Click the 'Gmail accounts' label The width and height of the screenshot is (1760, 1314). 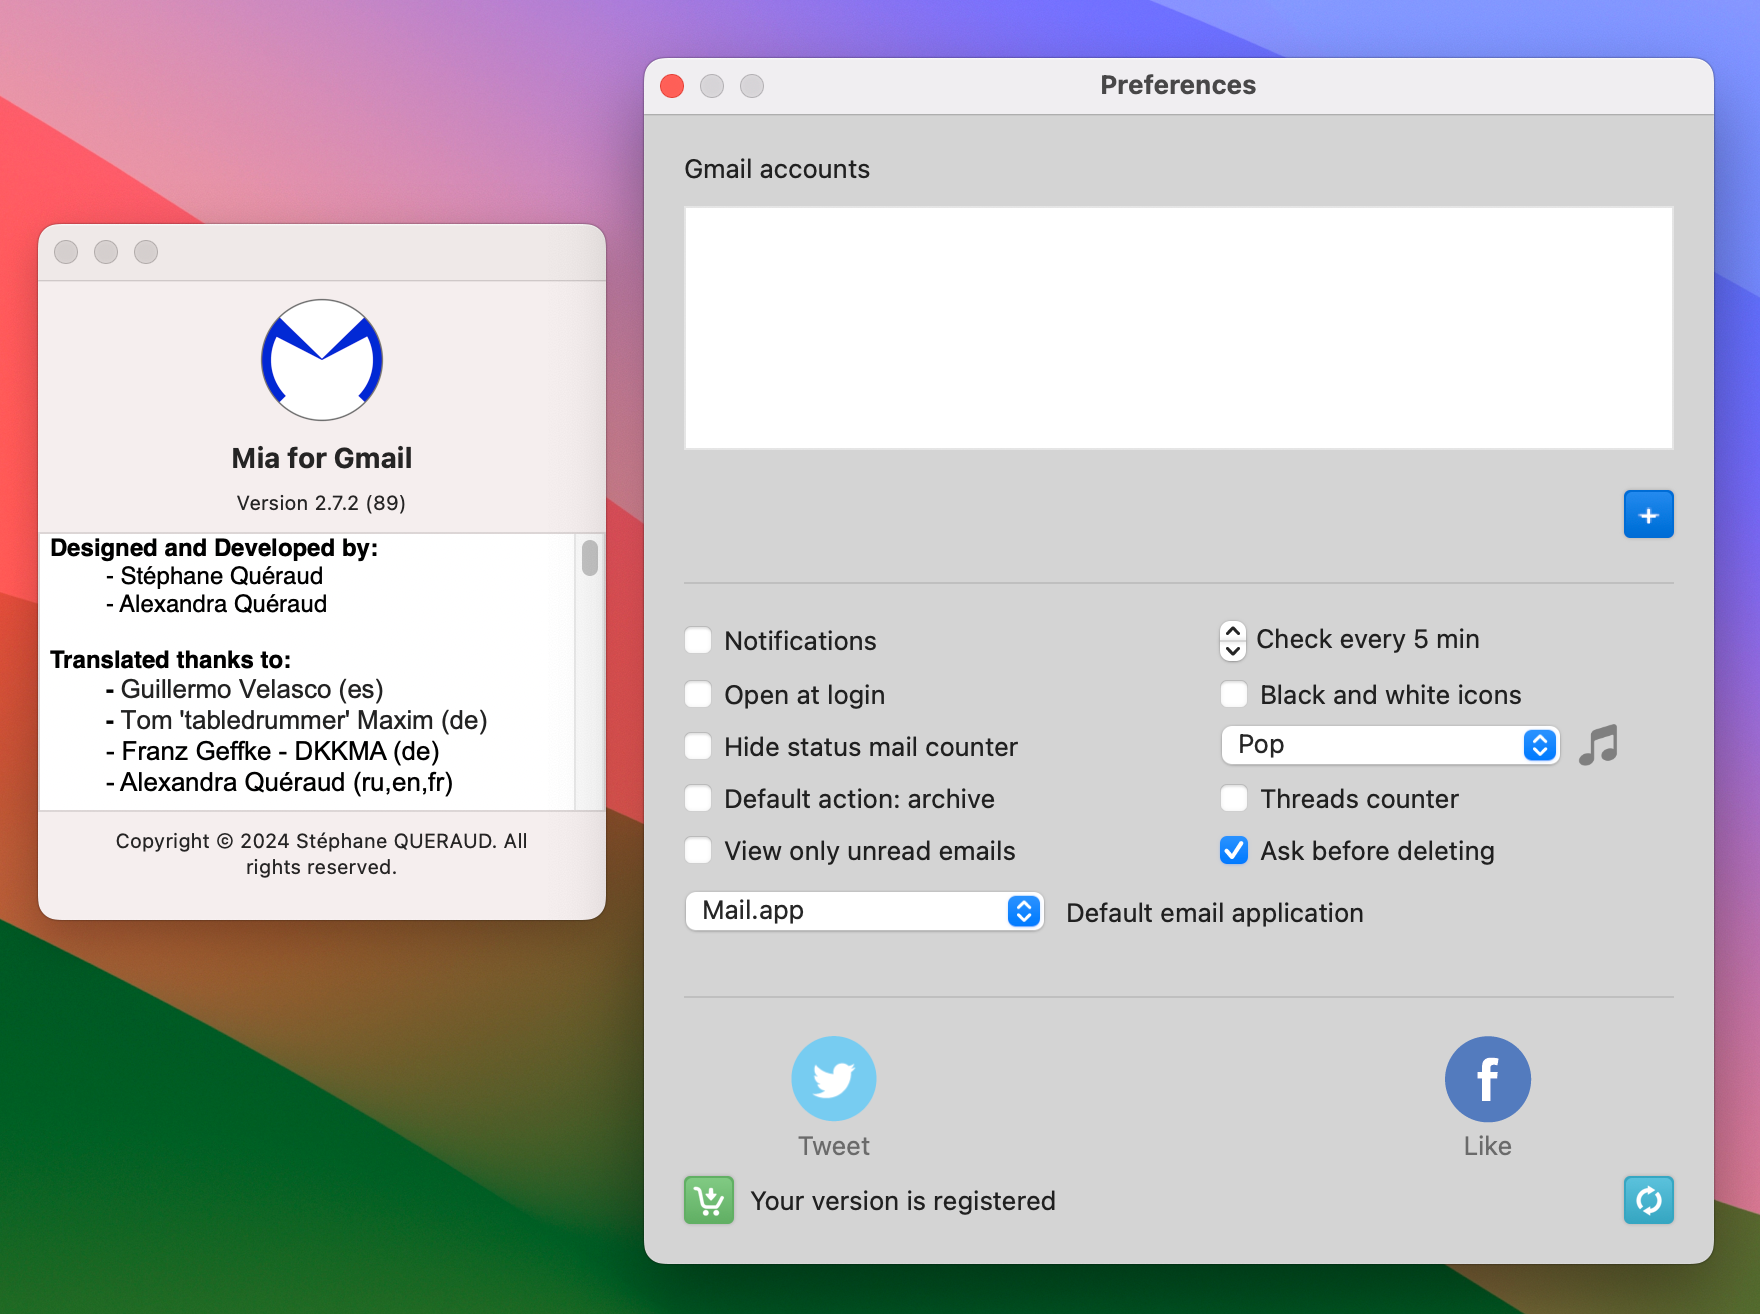(x=777, y=169)
